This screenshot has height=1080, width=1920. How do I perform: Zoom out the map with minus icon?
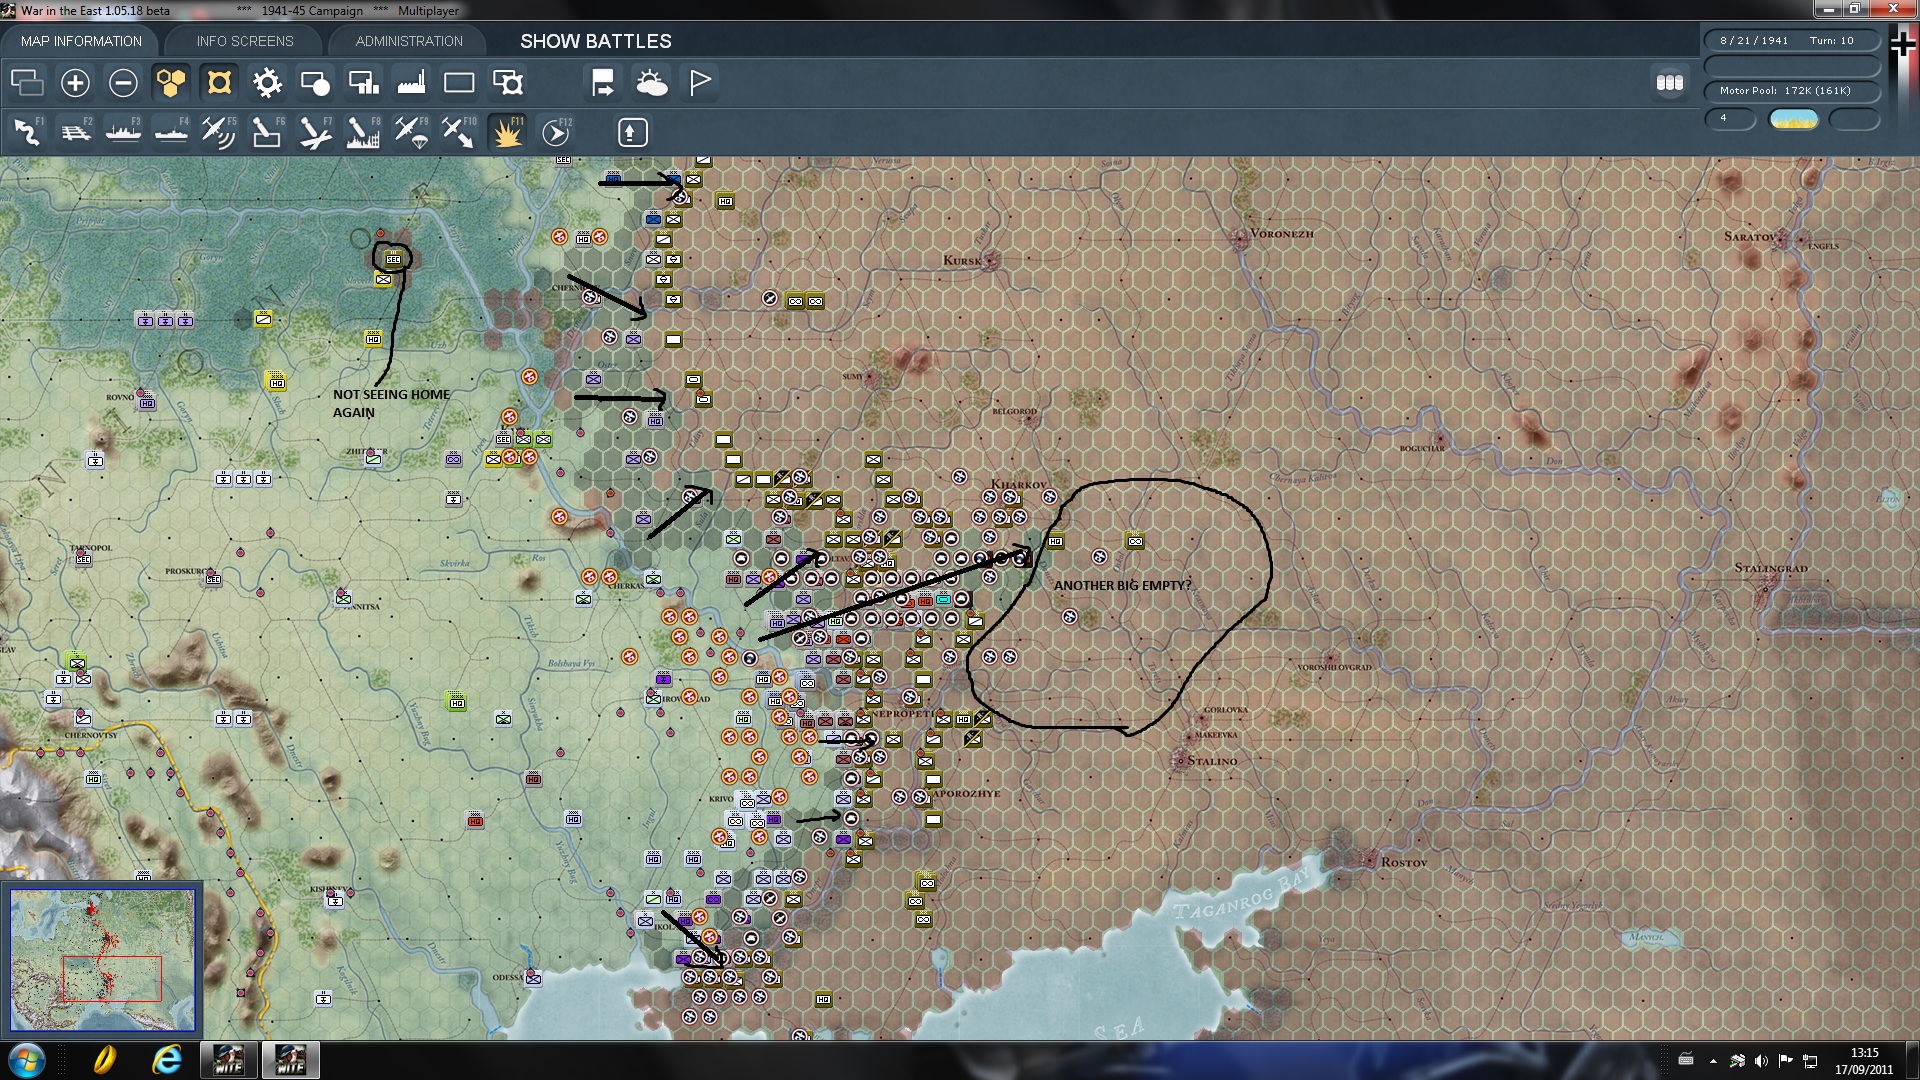tap(123, 82)
